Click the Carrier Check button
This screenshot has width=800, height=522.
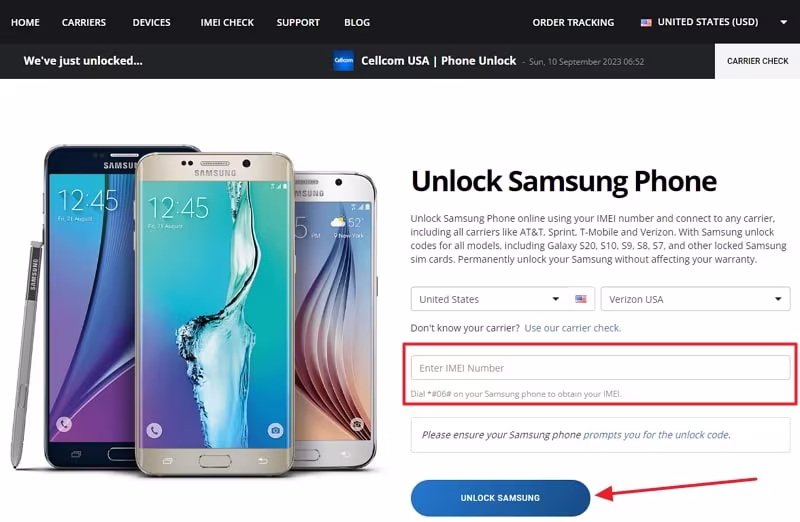tap(757, 61)
